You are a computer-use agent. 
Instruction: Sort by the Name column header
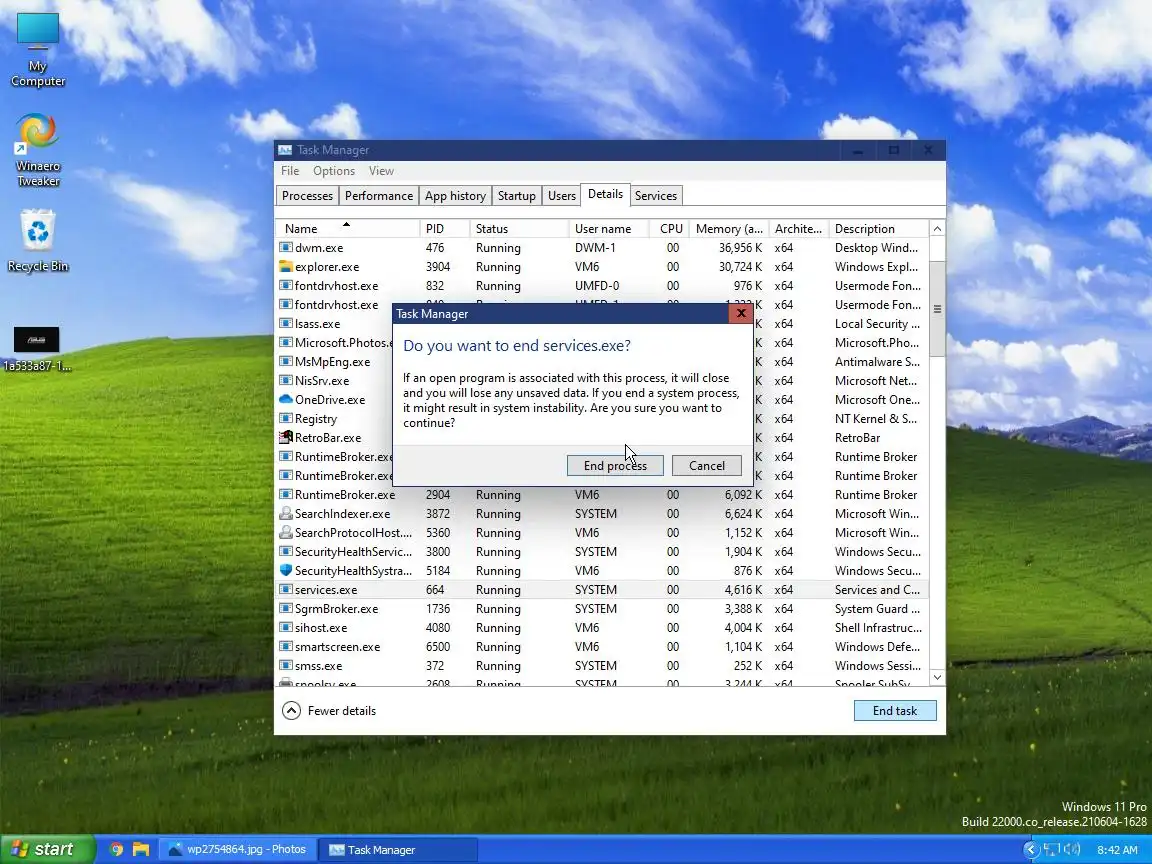348,228
